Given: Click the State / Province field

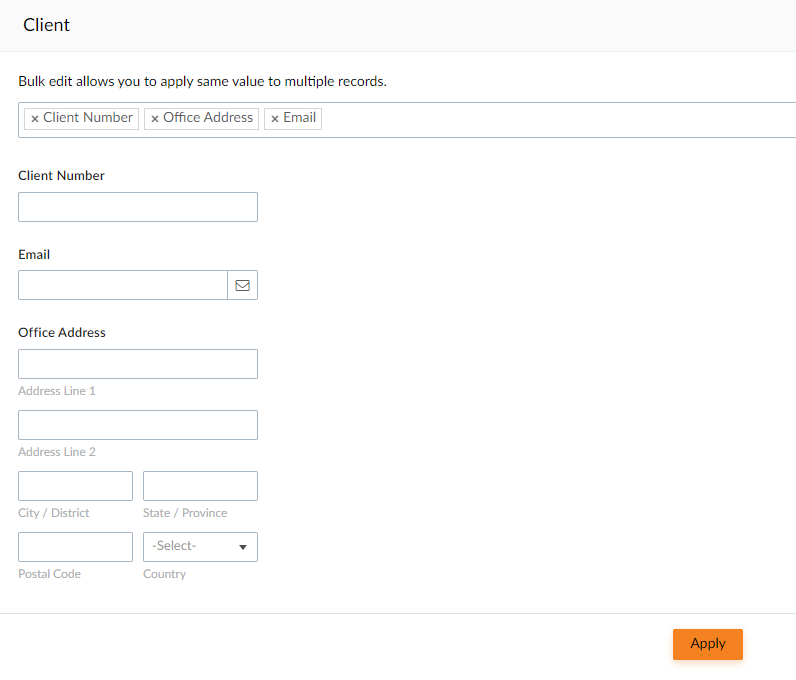Looking at the screenshot, I should pyautogui.click(x=200, y=485).
